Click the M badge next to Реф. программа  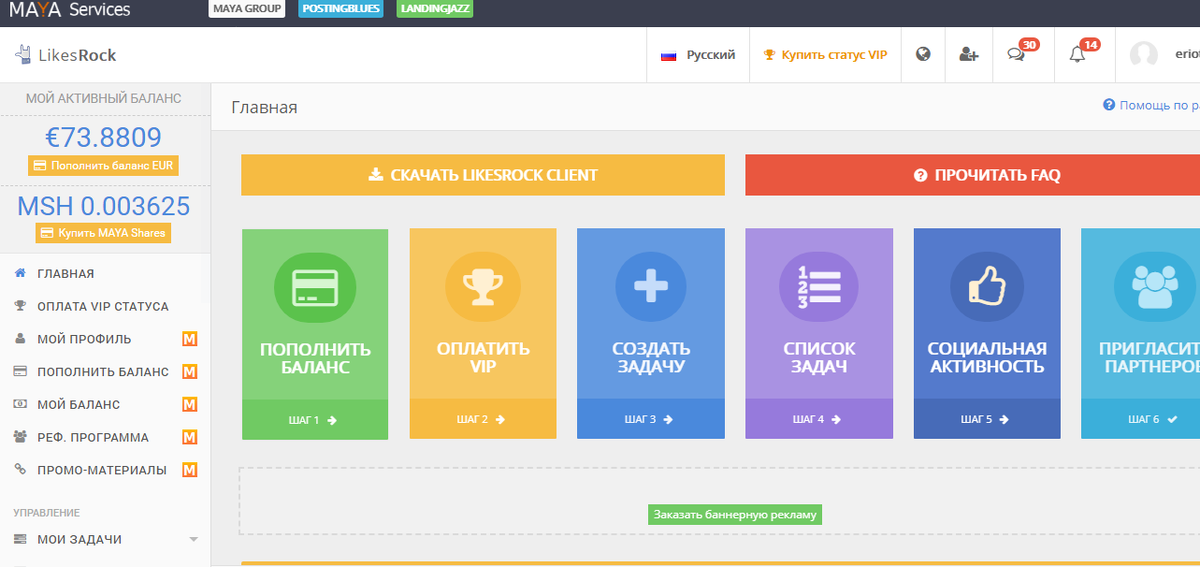click(x=190, y=437)
